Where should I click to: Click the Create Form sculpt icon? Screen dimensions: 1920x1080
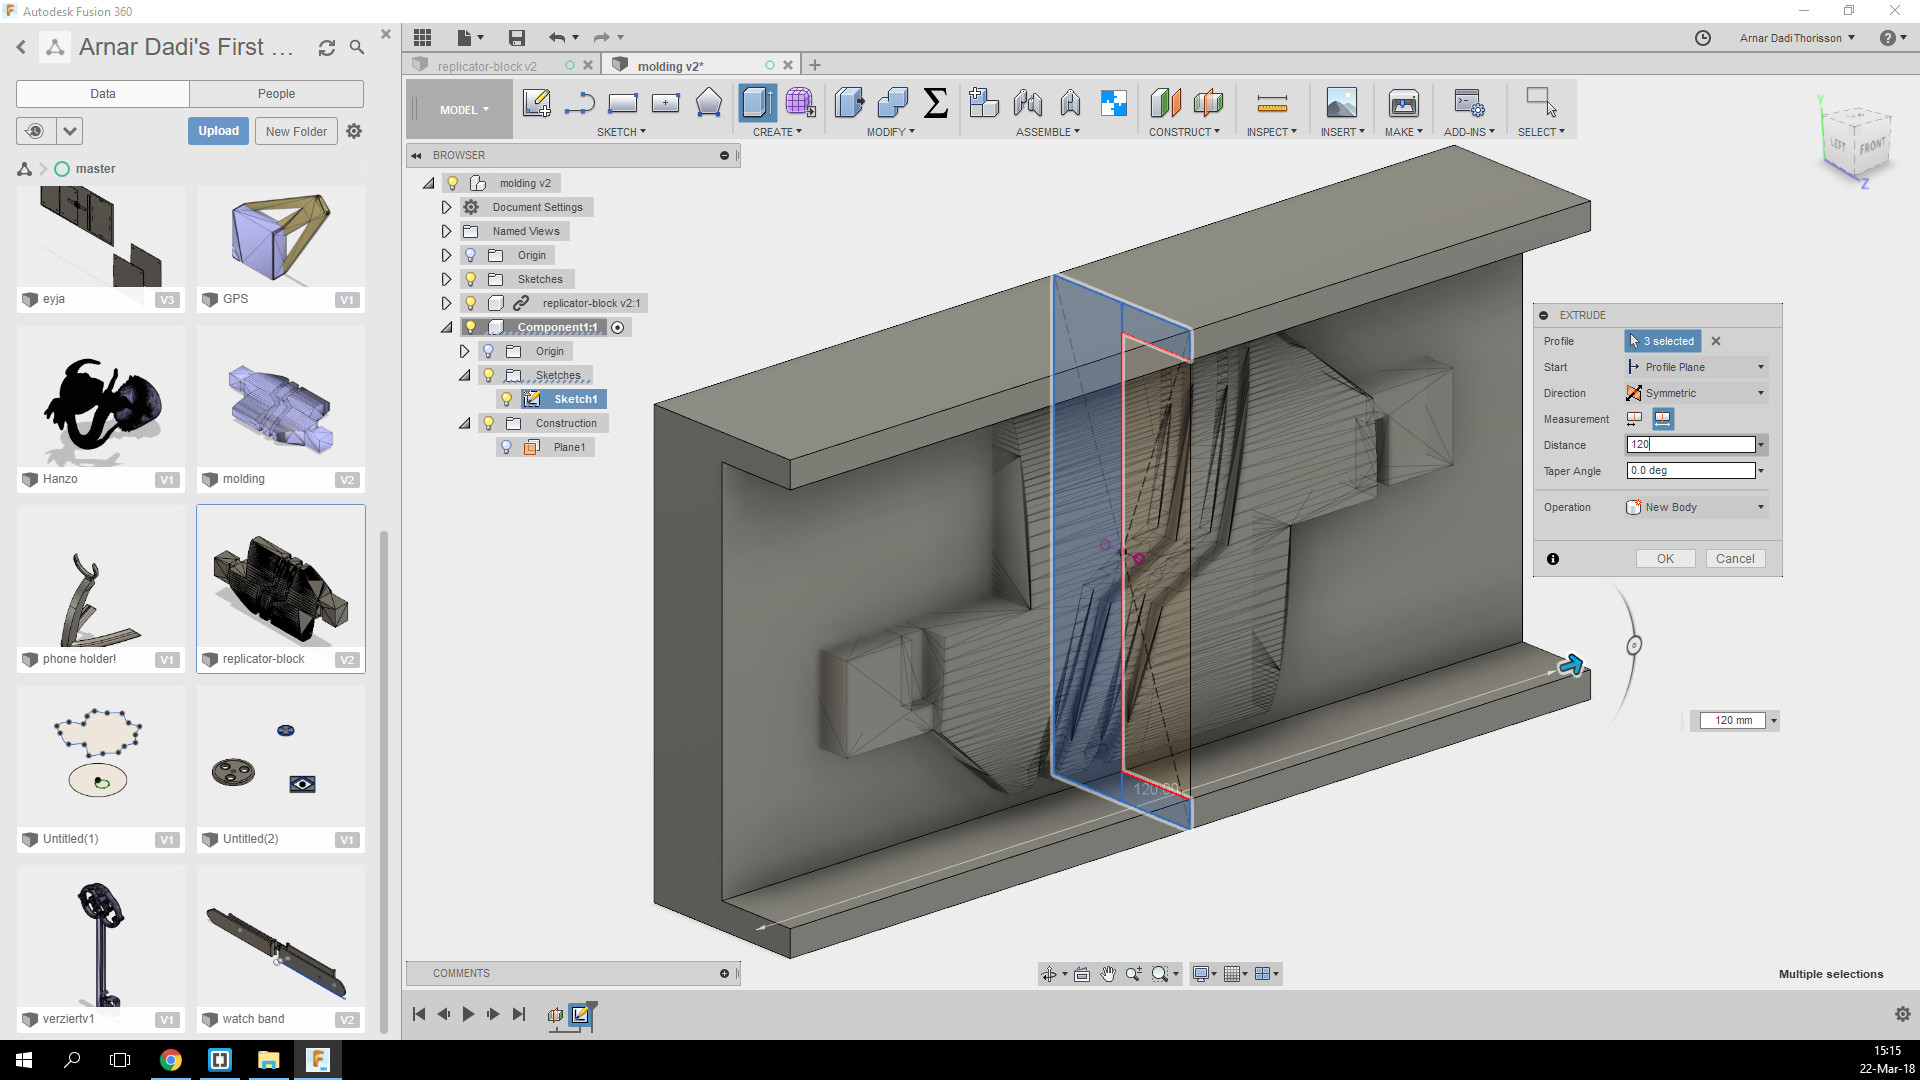click(x=799, y=103)
